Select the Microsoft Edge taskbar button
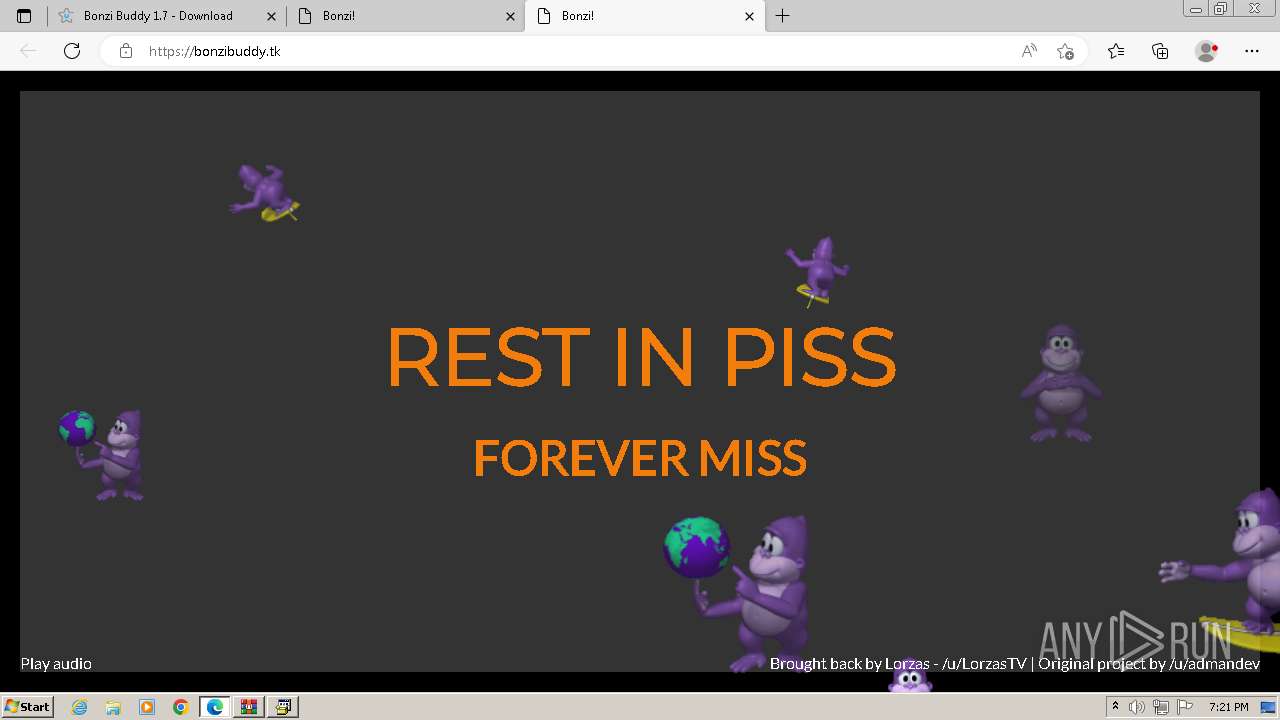 point(215,707)
